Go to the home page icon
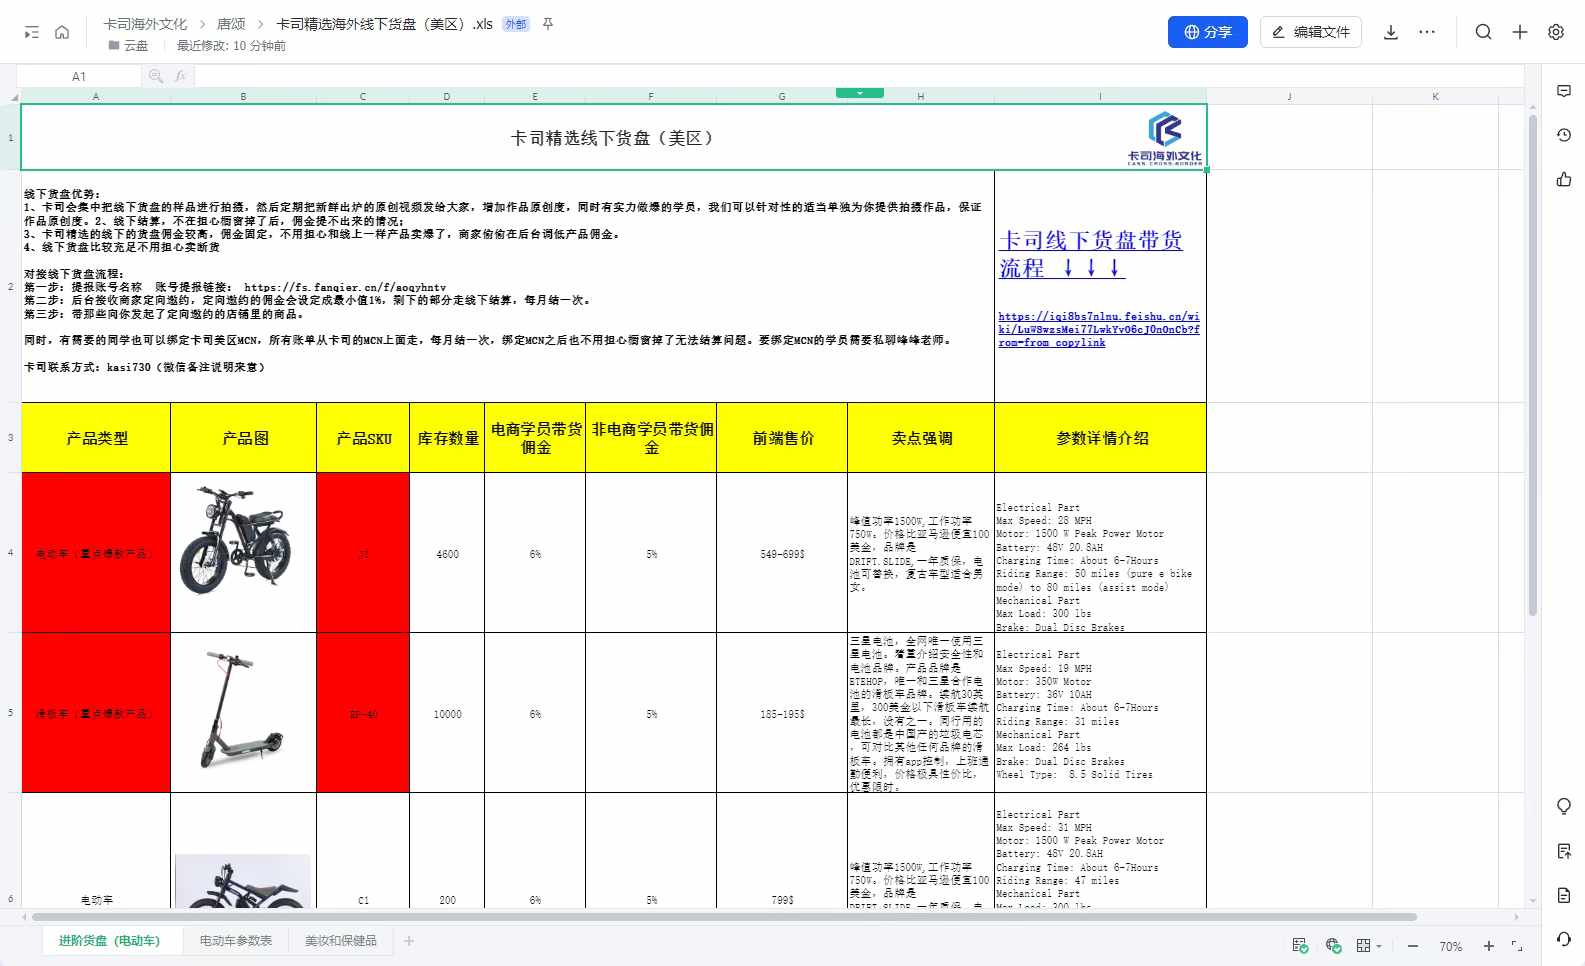Image resolution: width=1585 pixels, height=966 pixels. coord(62,33)
